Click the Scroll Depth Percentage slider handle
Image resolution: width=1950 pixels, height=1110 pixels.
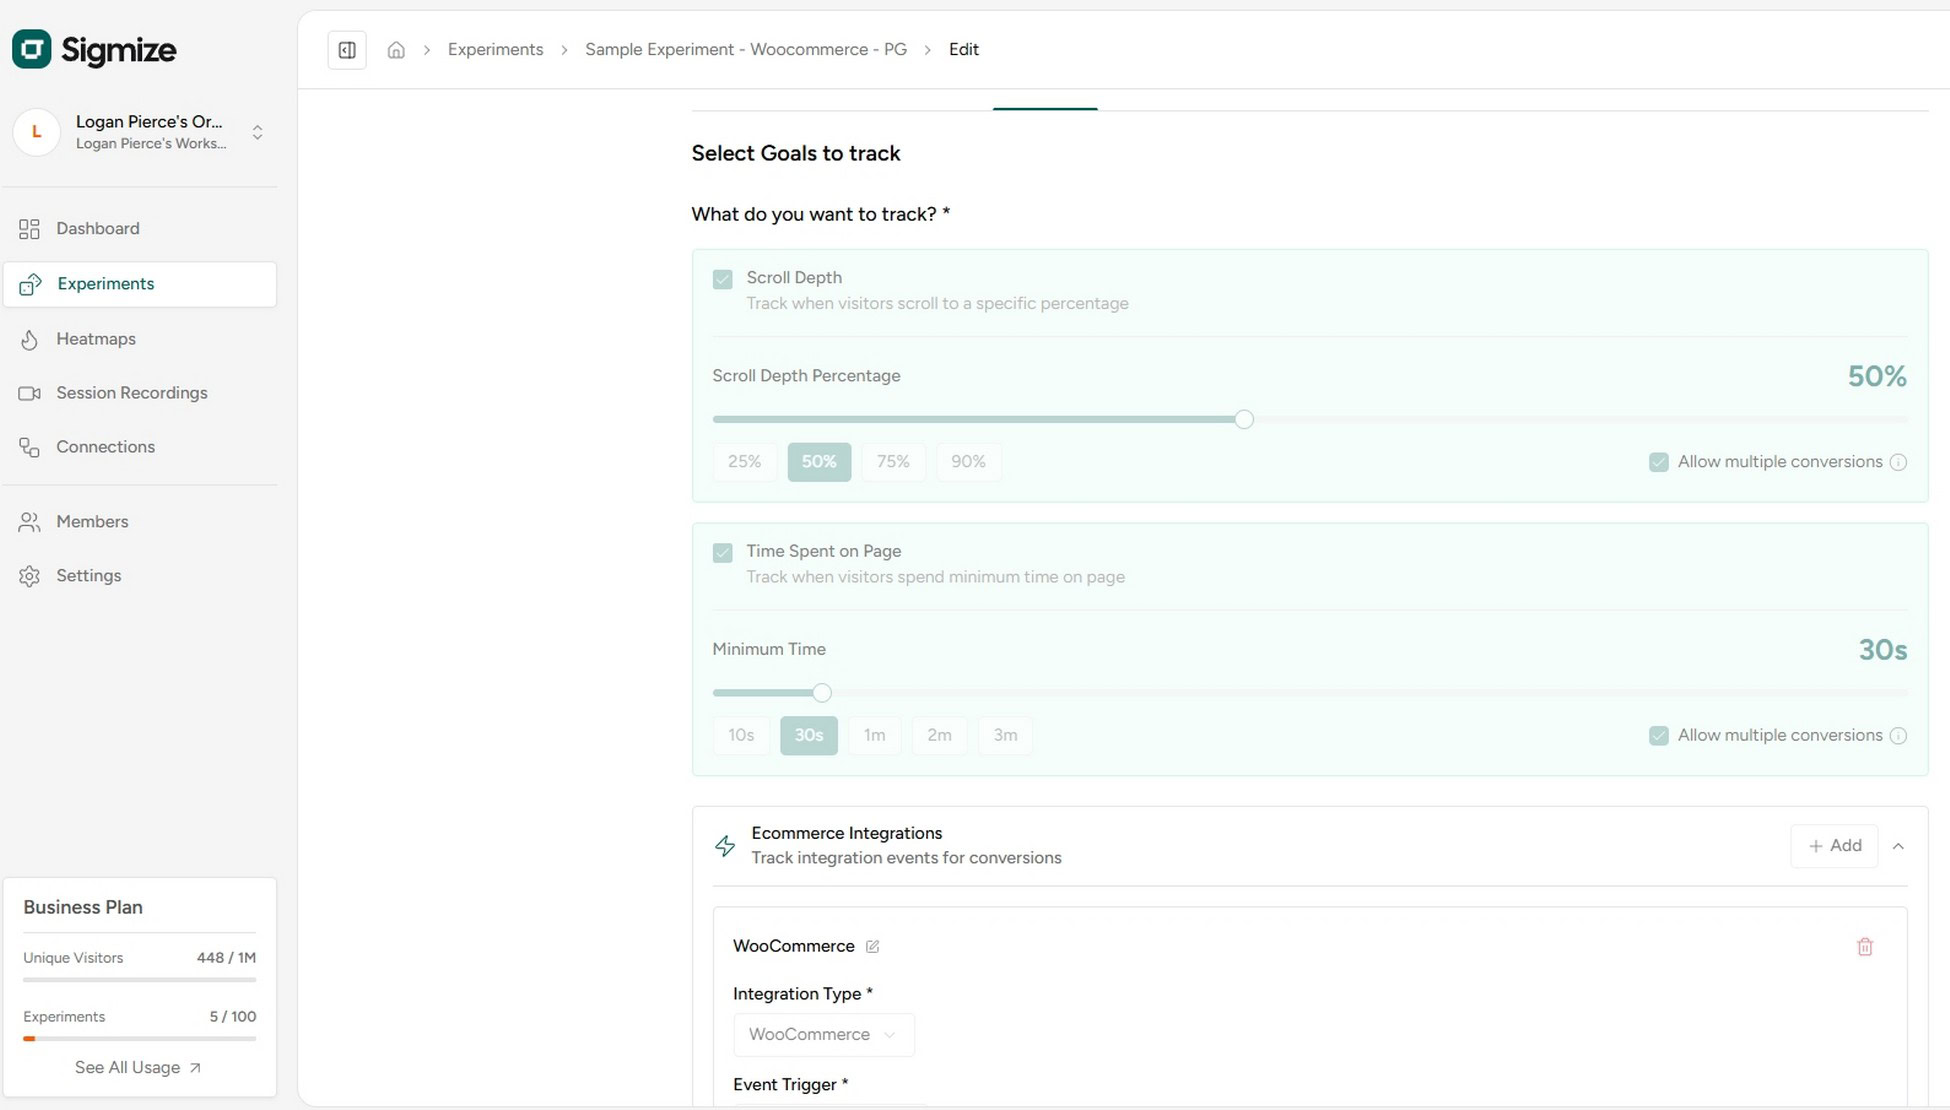pyautogui.click(x=1243, y=419)
